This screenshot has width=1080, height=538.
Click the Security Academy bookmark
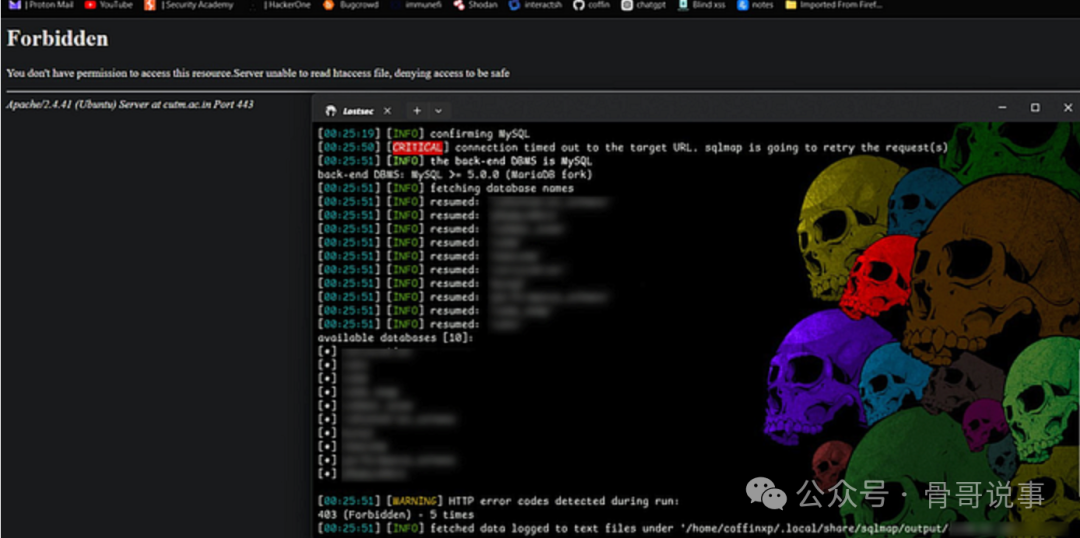tap(194, 5)
